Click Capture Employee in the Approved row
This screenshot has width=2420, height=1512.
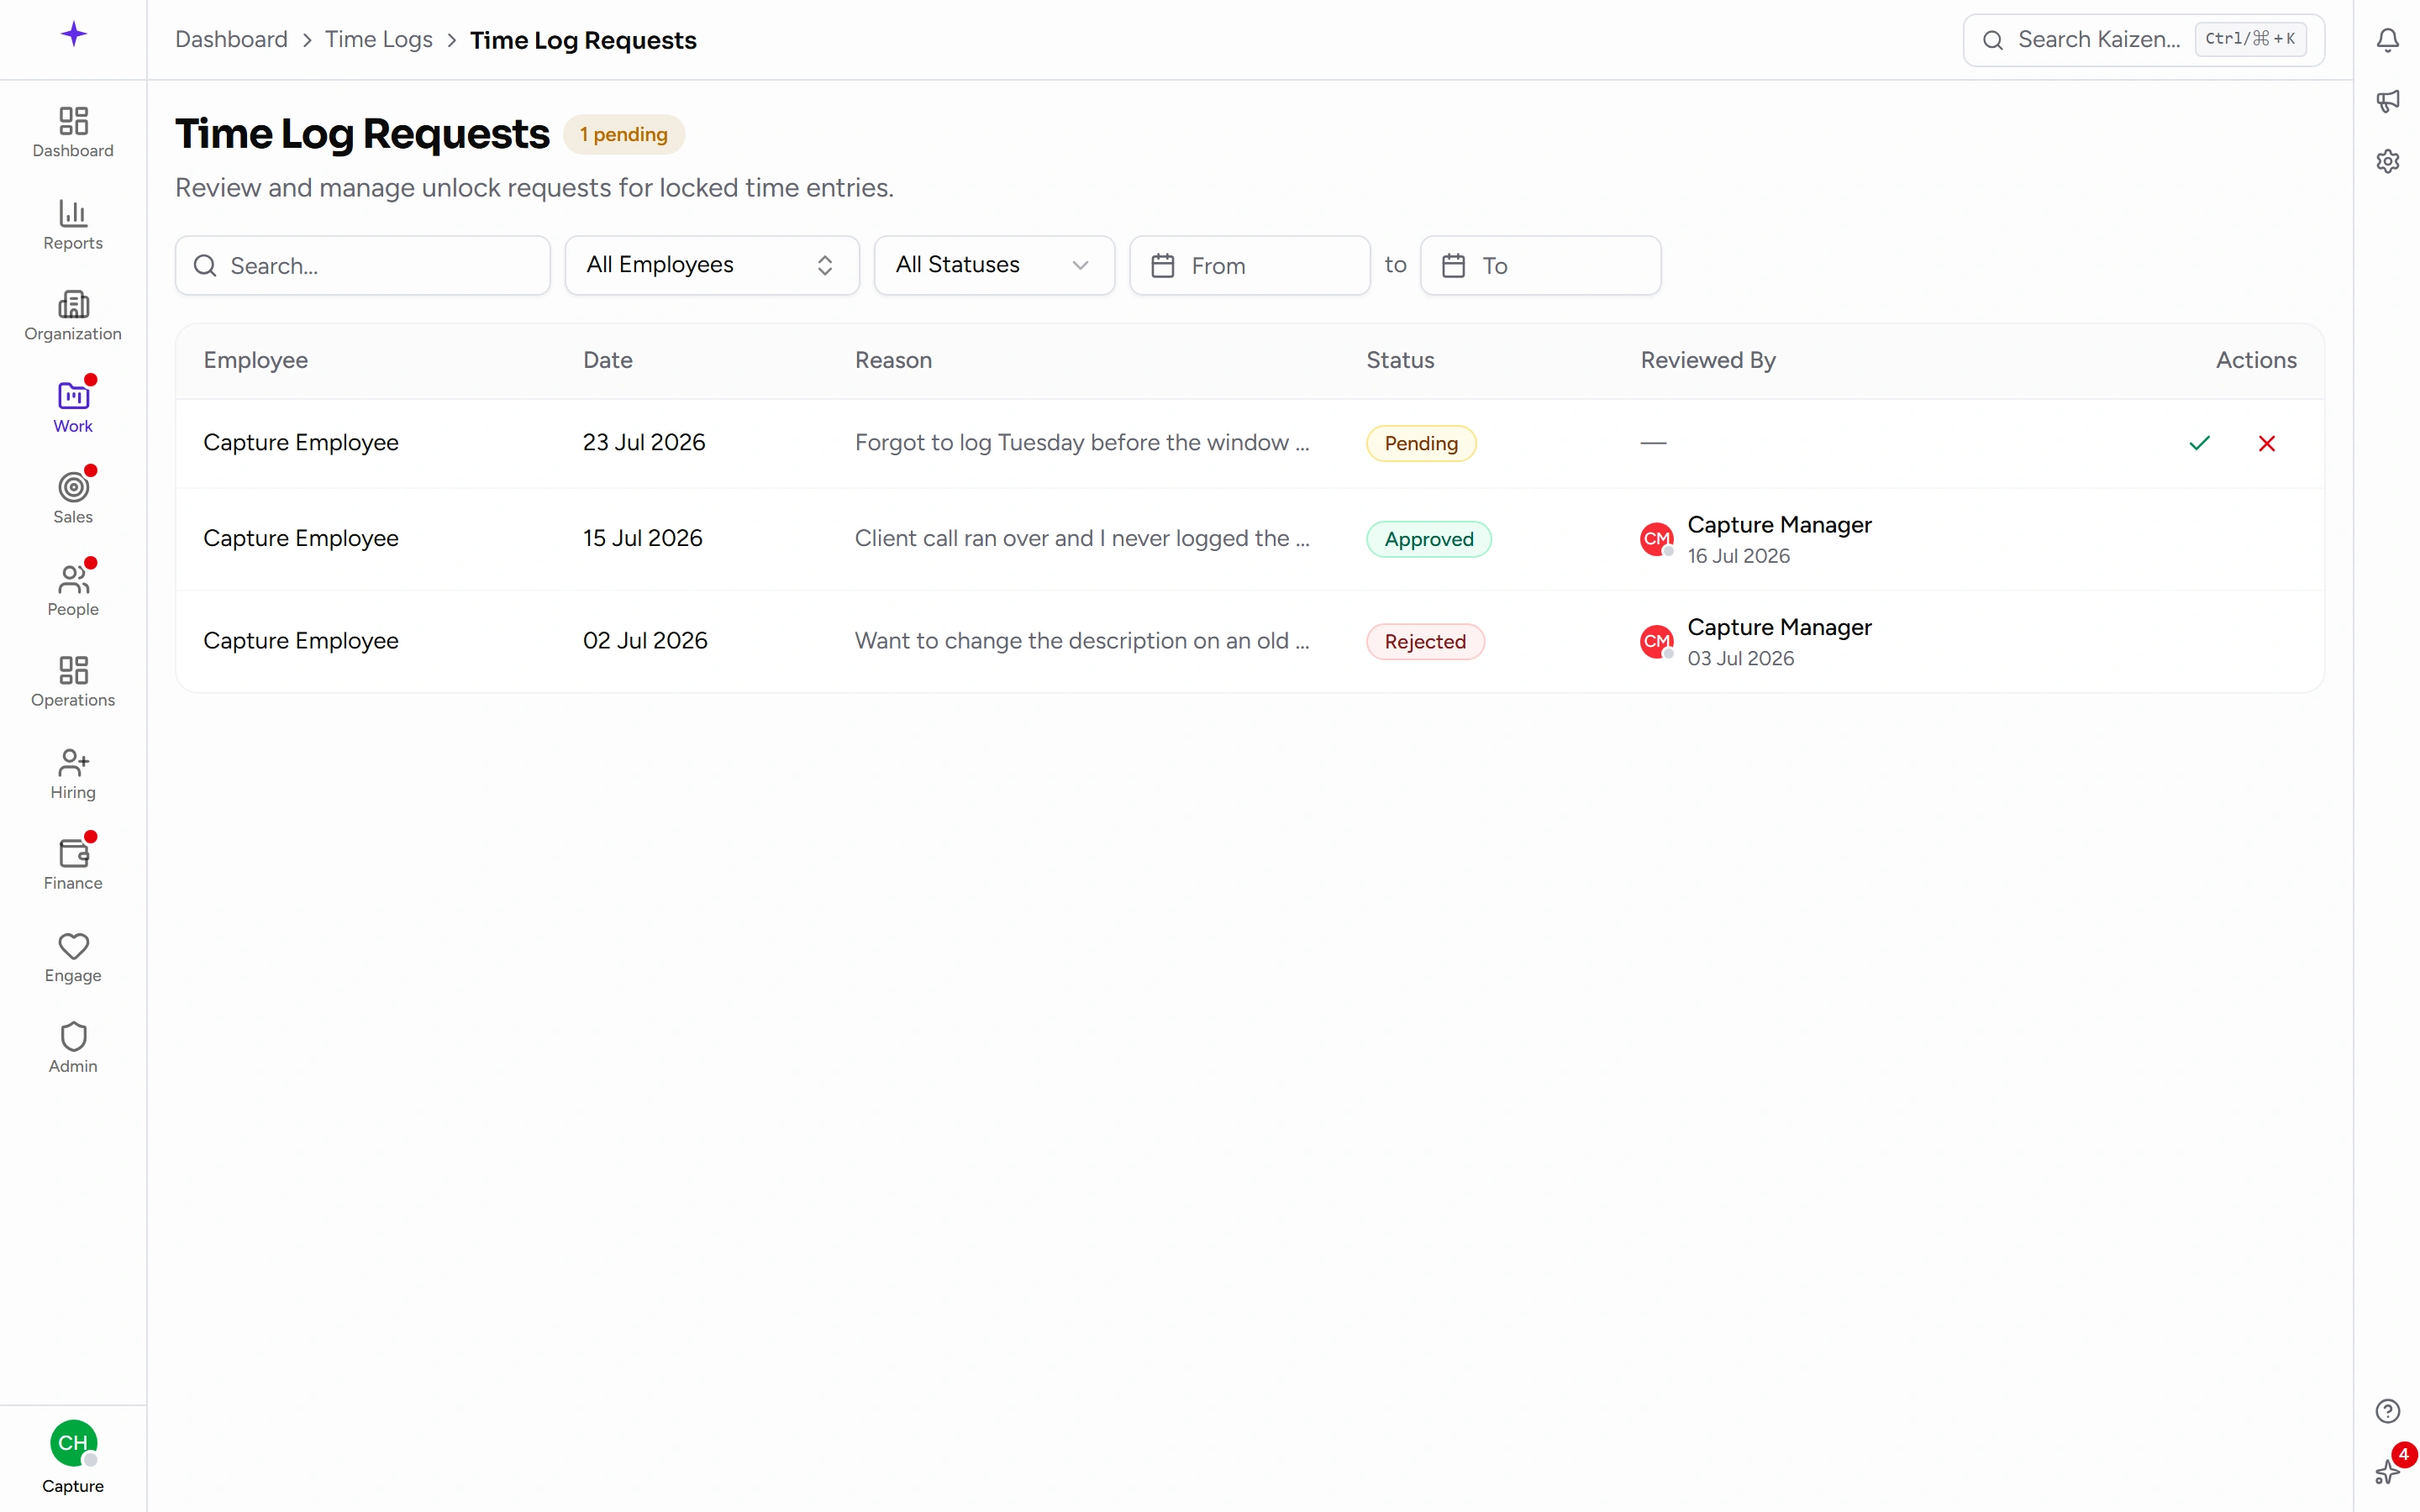[301, 538]
